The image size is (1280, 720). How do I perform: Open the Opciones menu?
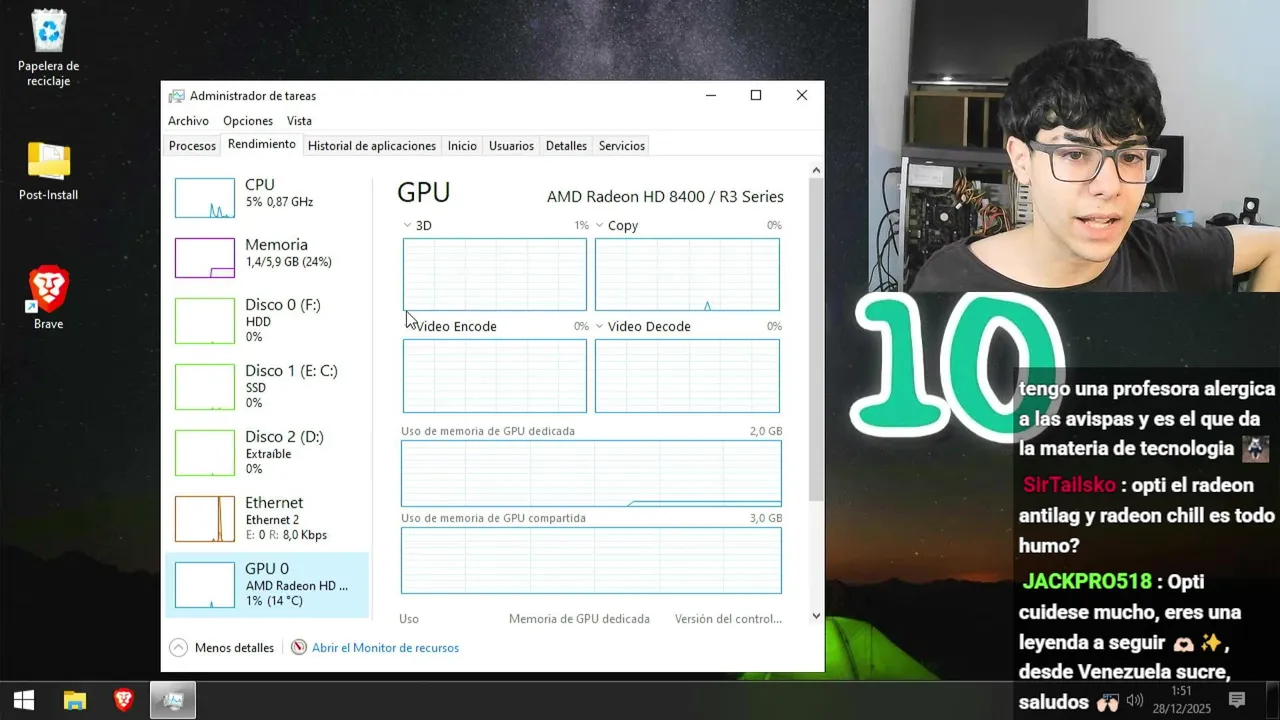click(x=248, y=121)
